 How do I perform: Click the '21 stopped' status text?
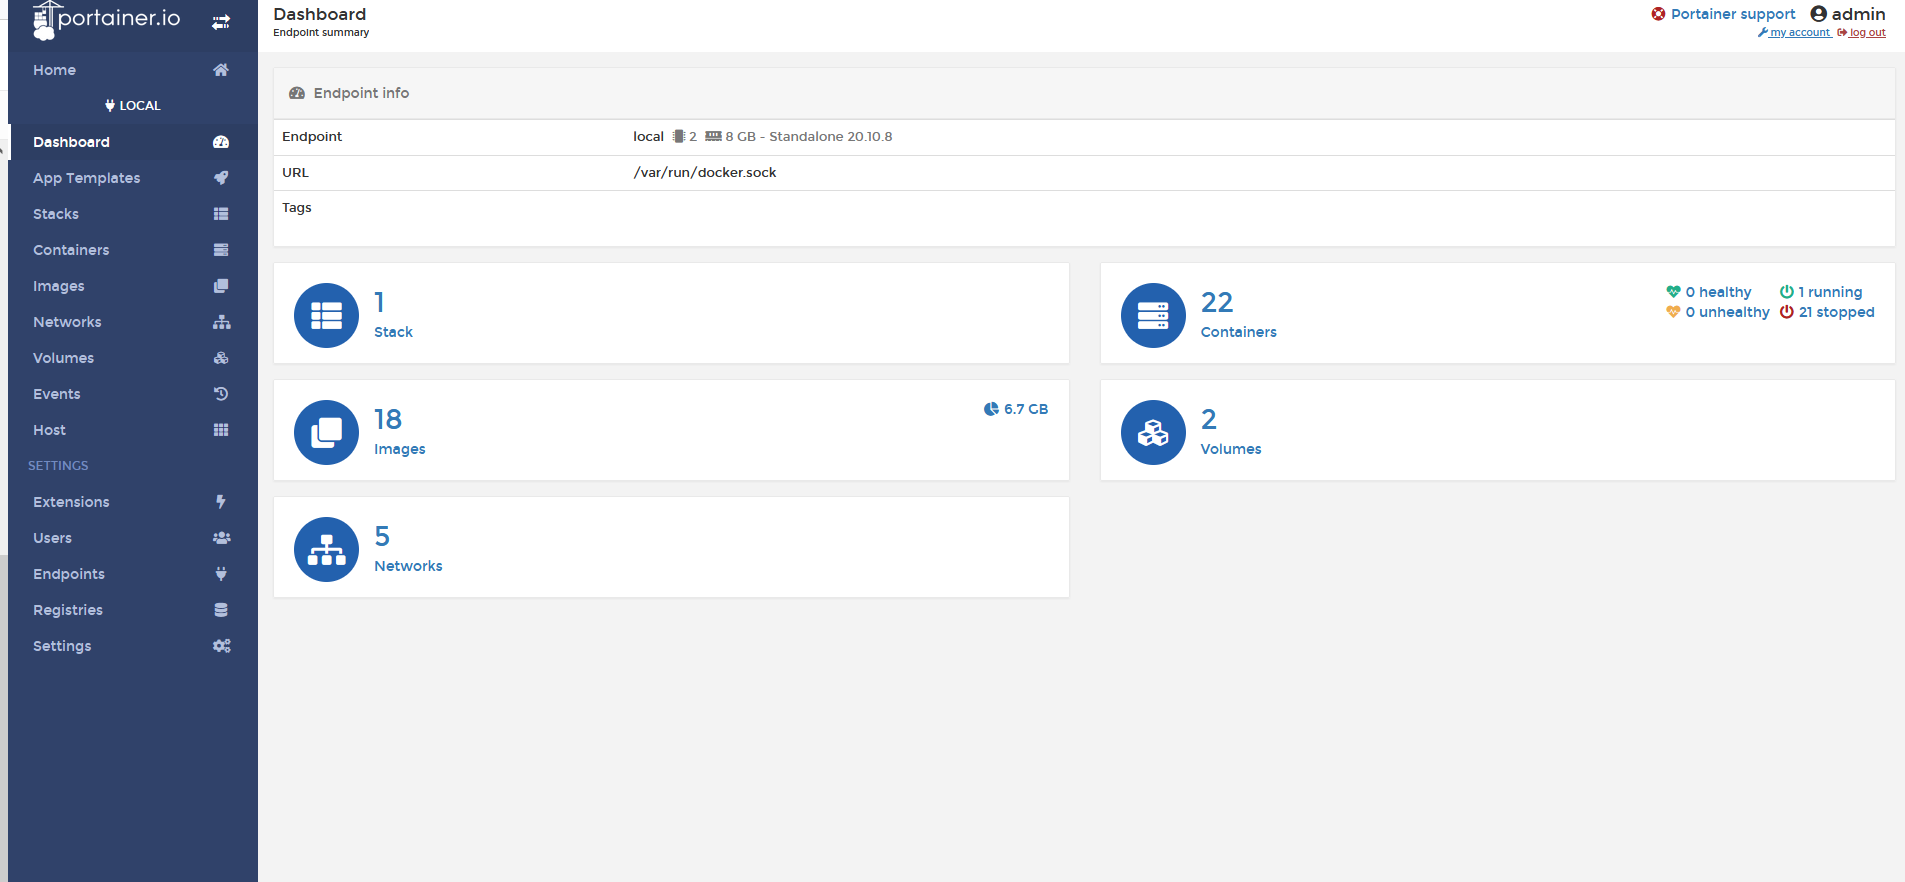click(1836, 312)
